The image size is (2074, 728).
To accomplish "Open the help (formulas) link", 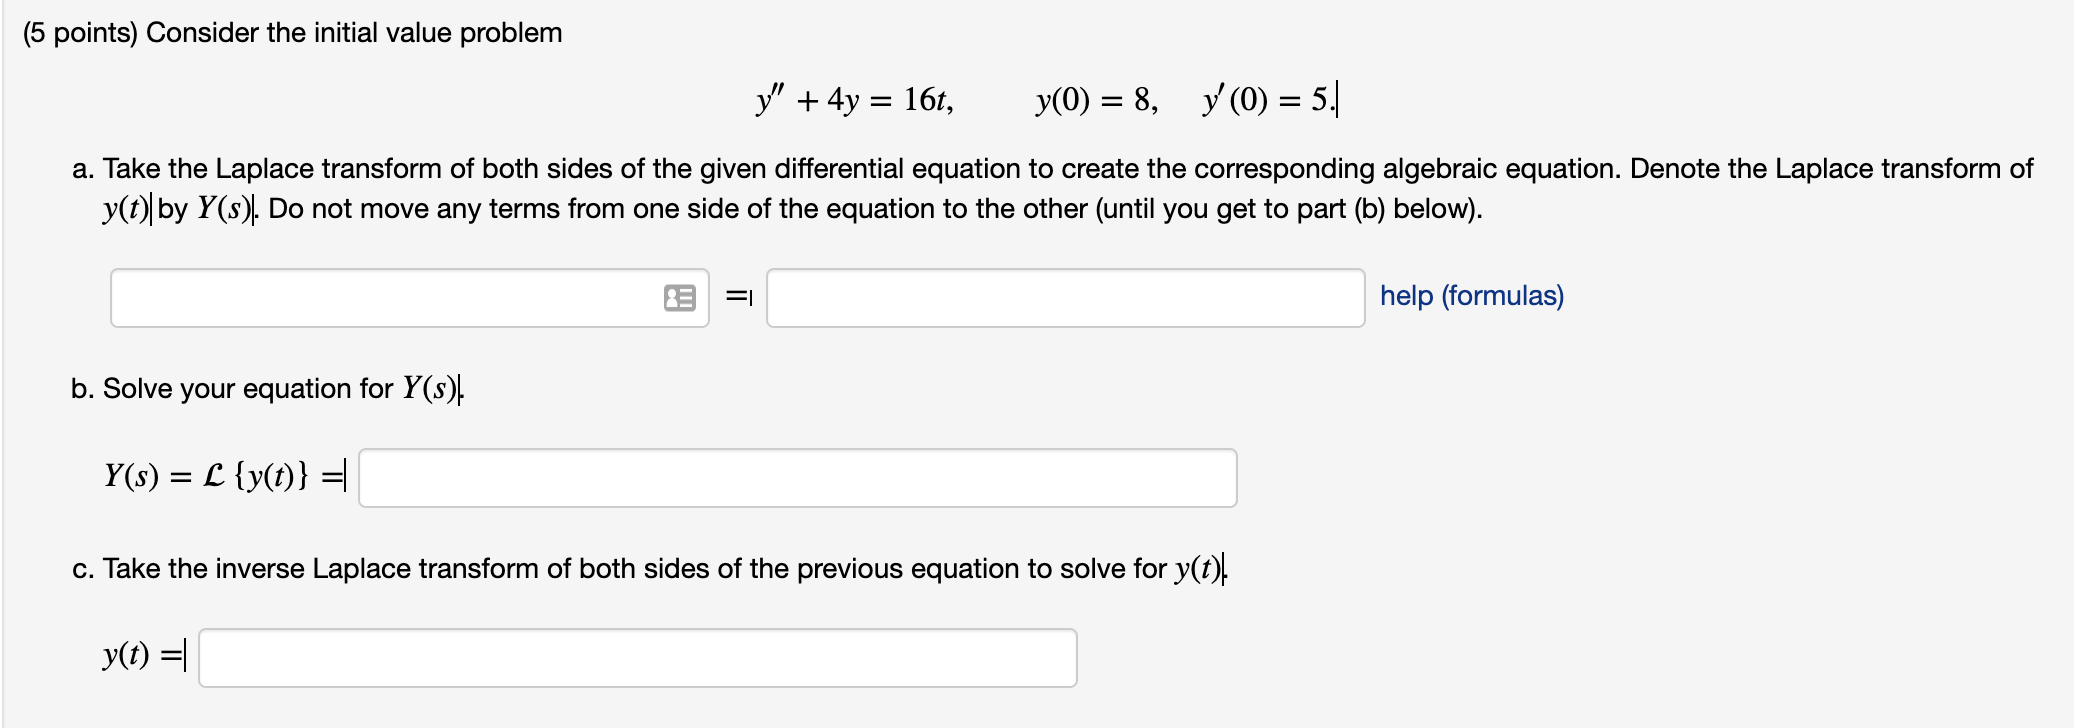I will (1471, 296).
